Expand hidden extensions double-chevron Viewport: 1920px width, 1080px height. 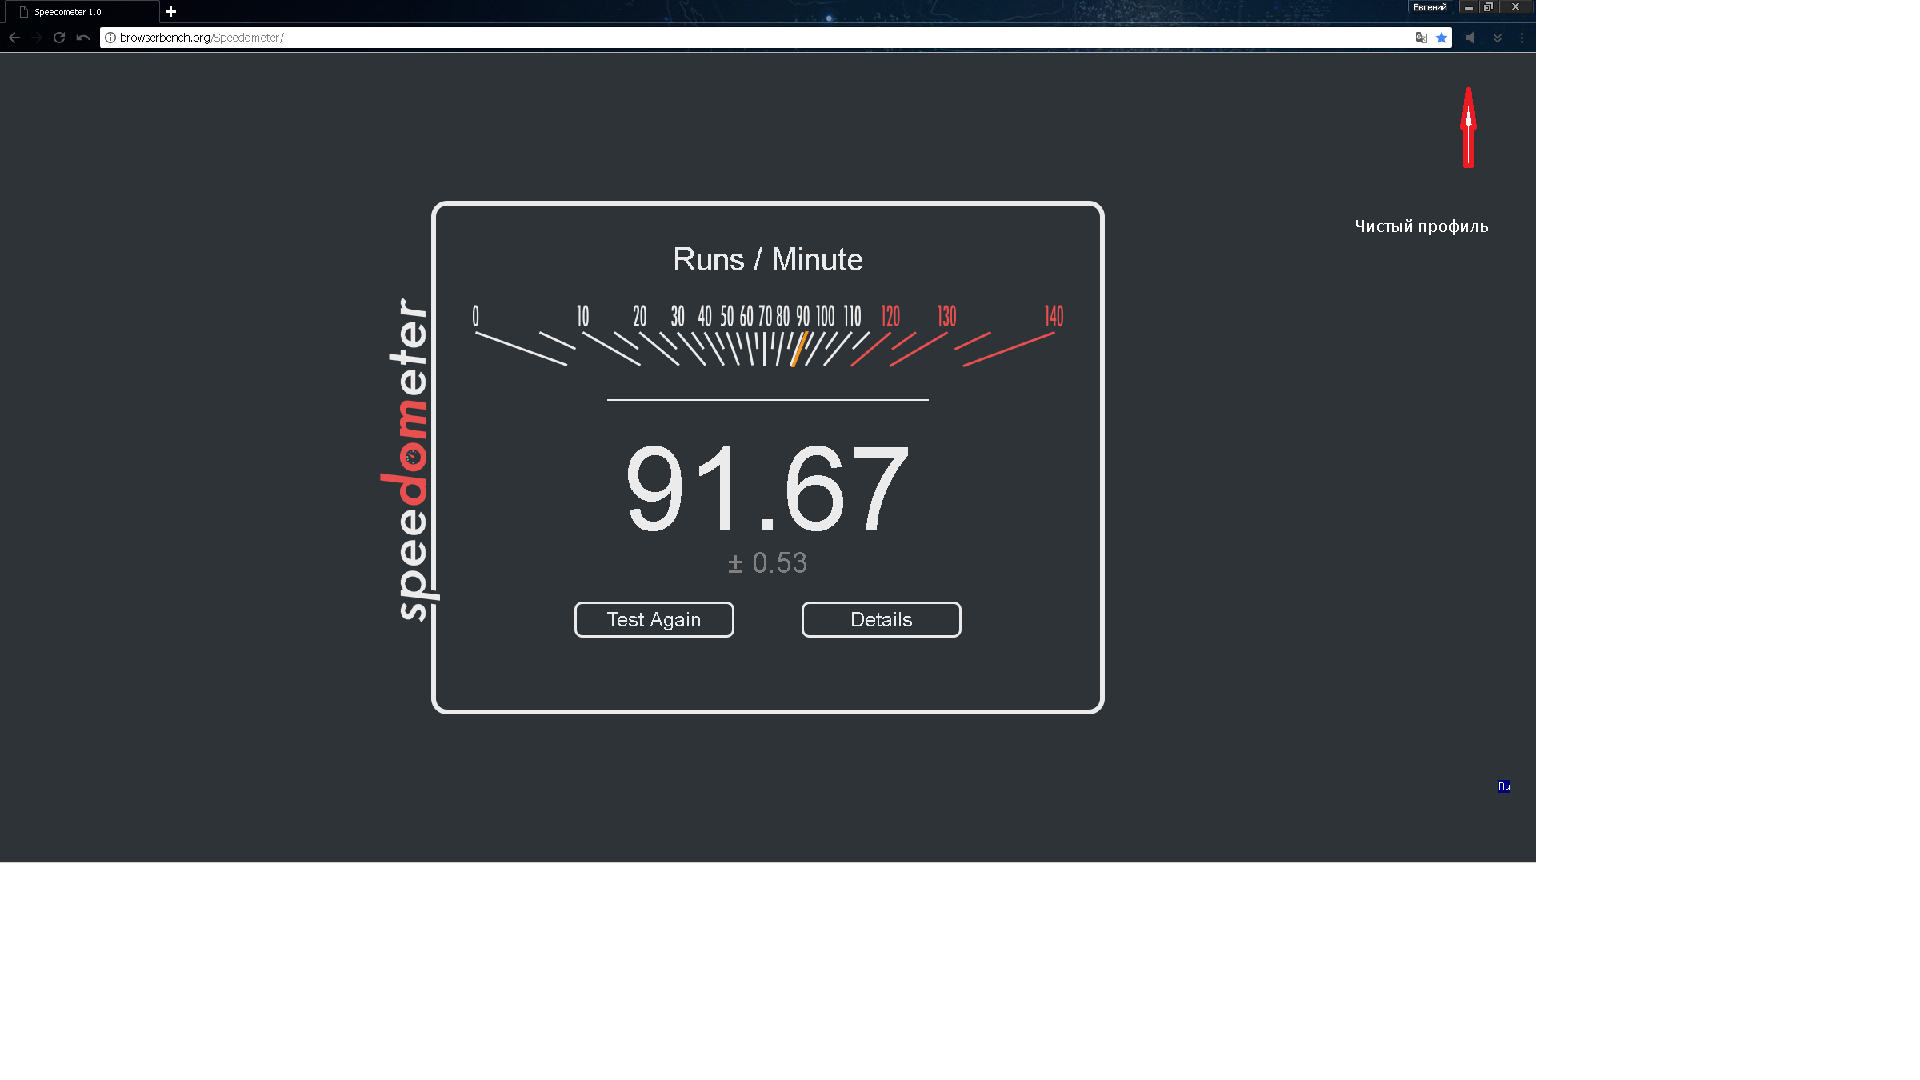pyautogui.click(x=1497, y=38)
